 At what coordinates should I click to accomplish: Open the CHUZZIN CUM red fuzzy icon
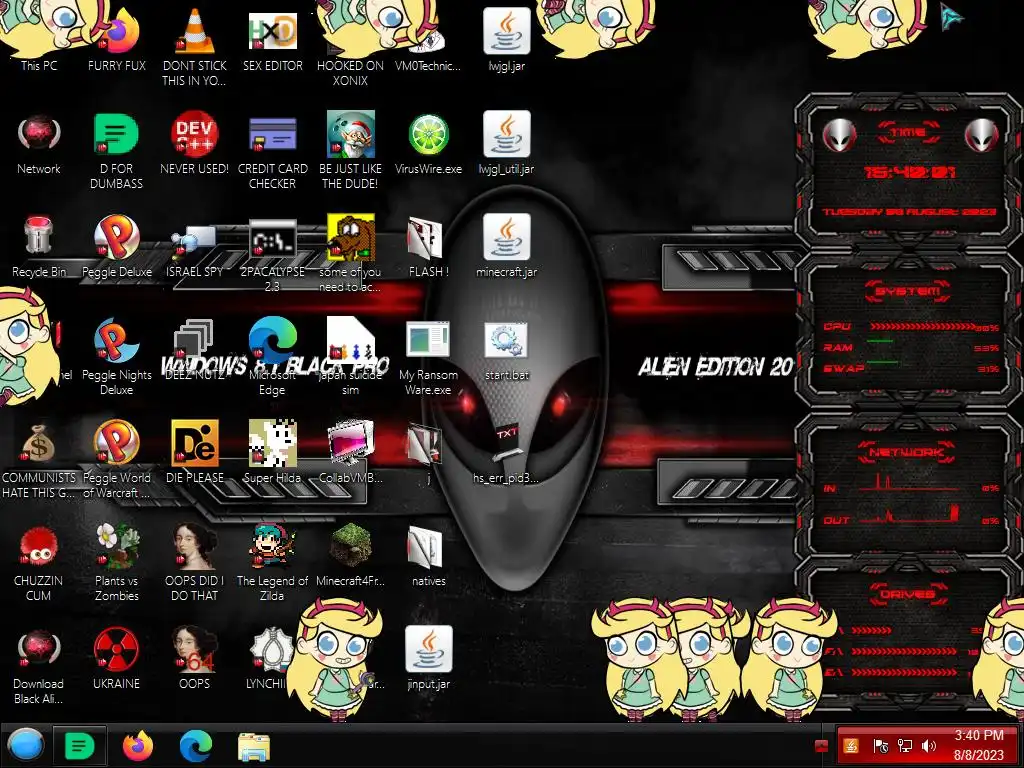pyautogui.click(x=39, y=562)
